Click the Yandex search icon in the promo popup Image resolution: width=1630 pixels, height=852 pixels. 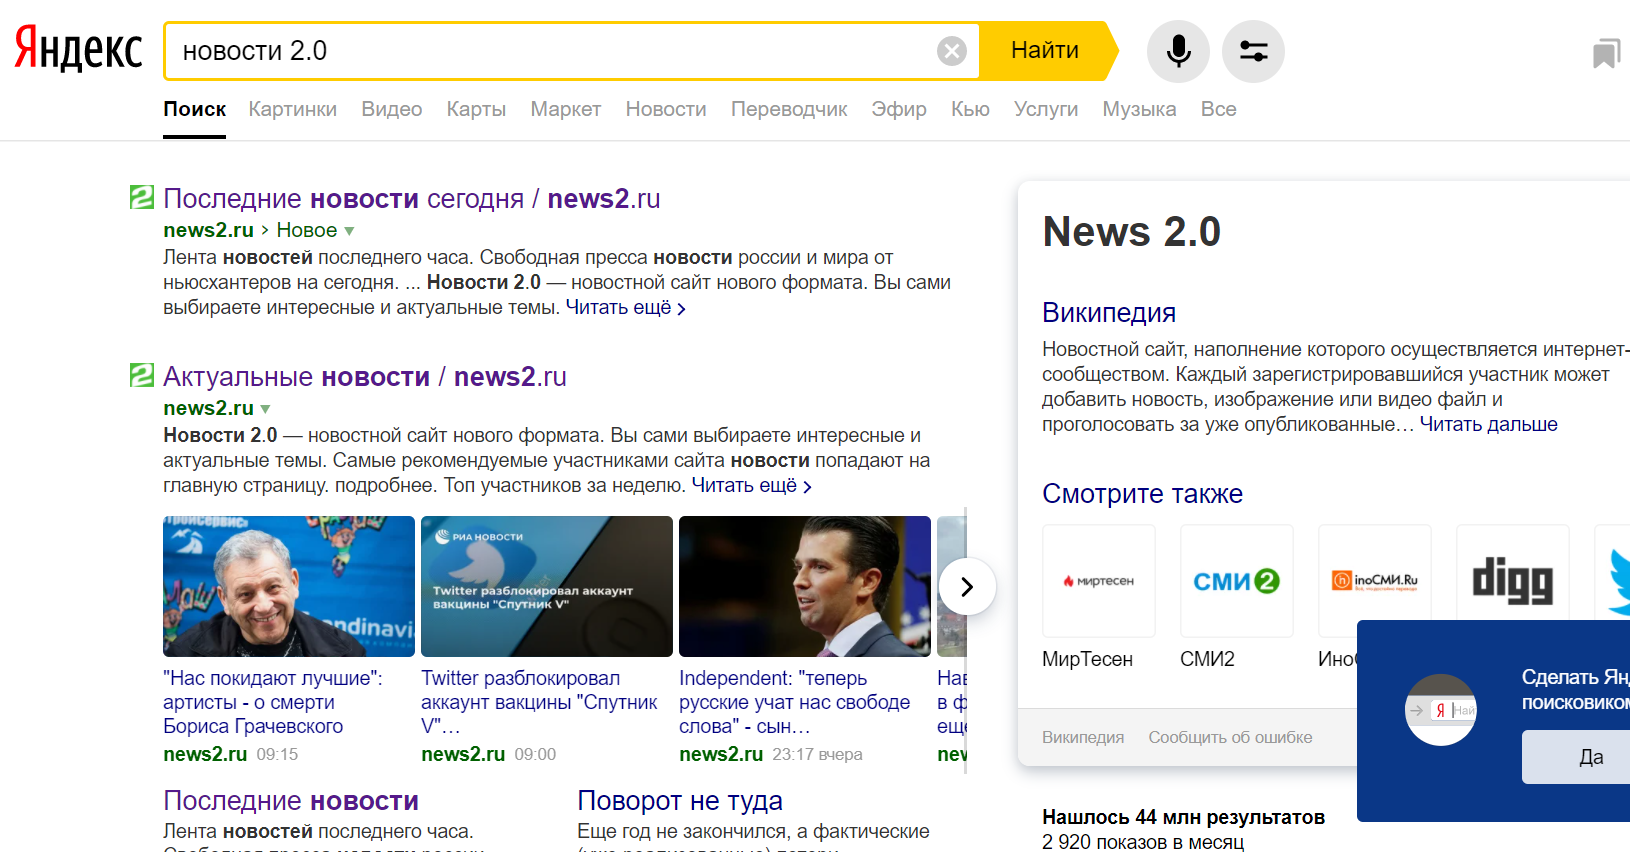point(1441,710)
